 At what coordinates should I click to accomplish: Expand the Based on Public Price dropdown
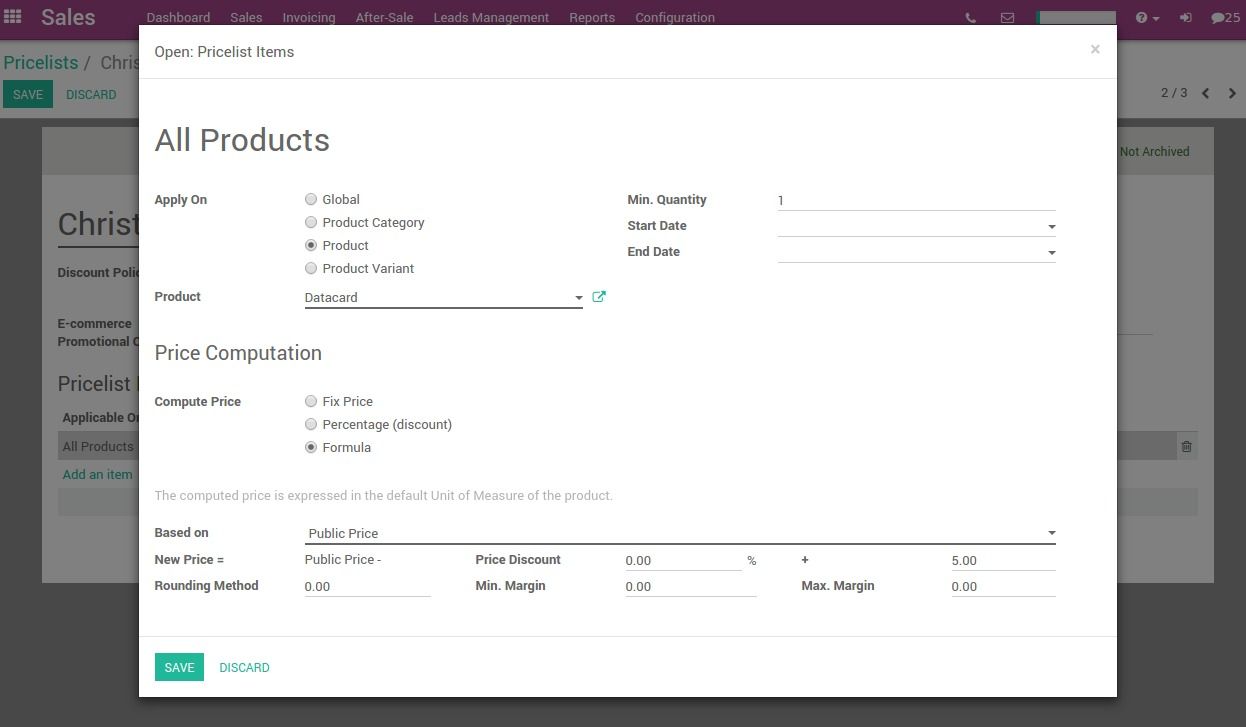tap(1051, 534)
